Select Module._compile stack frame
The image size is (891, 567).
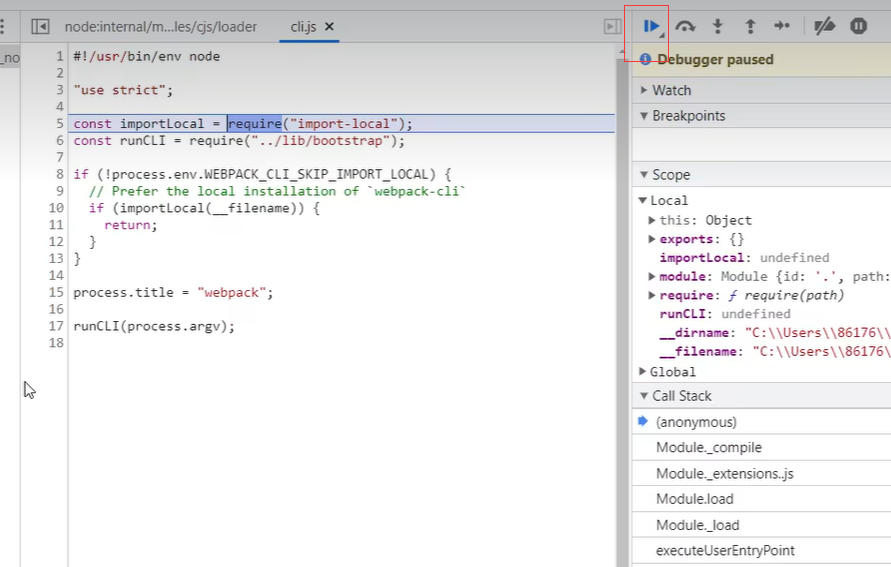pos(761,448)
